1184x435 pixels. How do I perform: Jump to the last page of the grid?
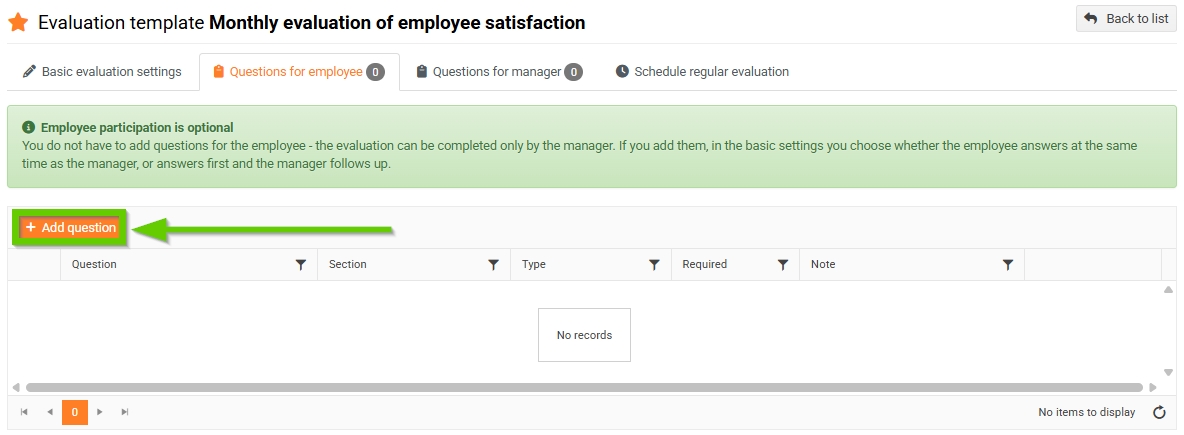[x=125, y=412]
